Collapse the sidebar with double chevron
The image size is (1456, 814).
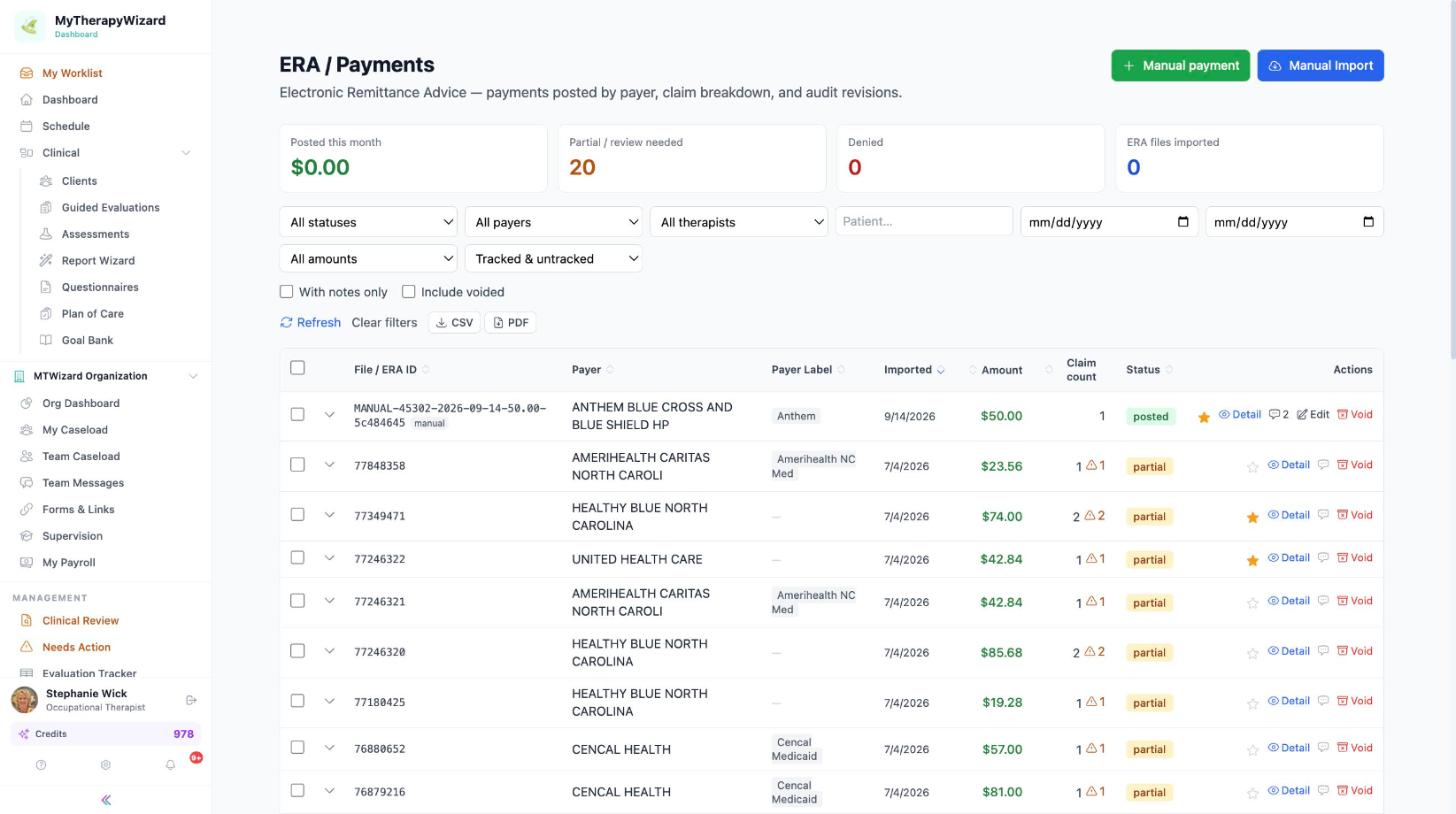click(x=105, y=800)
